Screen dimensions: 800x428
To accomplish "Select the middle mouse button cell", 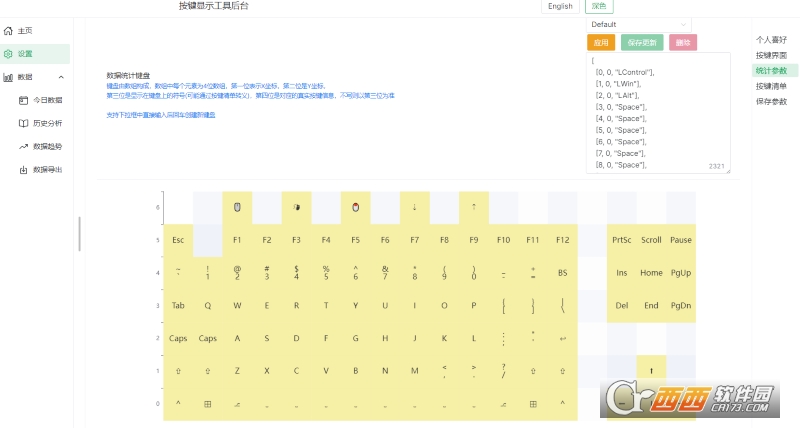I will click(x=296, y=208).
